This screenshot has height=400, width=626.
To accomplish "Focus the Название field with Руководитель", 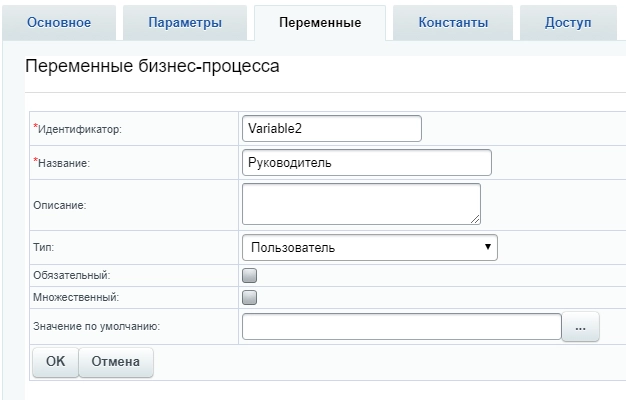I will coord(366,163).
